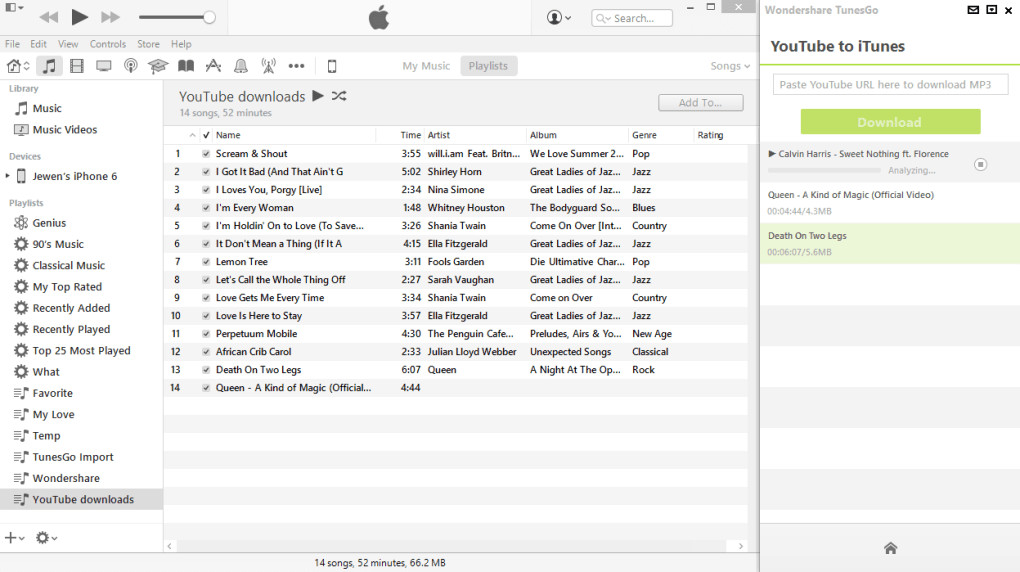The height and width of the screenshot is (572, 1020).
Task: Open the Songs view dropdown
Action: [730, 66]
